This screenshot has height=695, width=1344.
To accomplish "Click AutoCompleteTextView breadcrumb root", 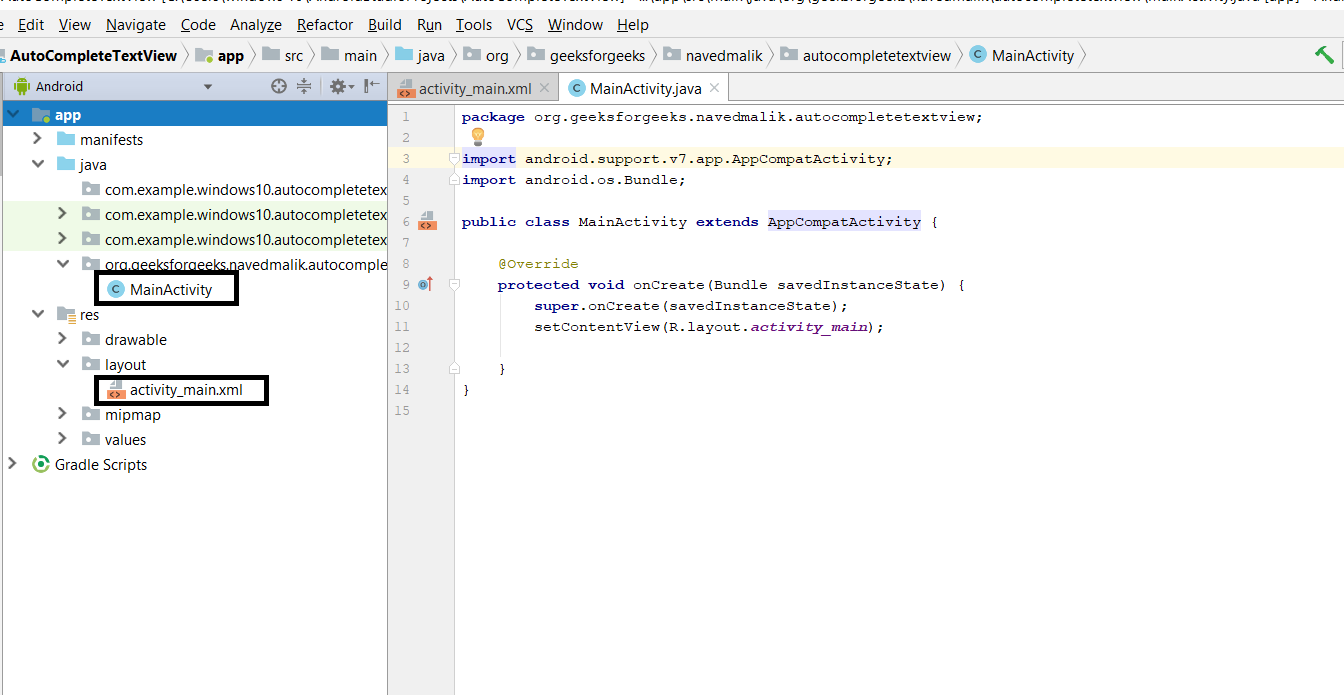I will pyautogui.click(x=93, y=55).
